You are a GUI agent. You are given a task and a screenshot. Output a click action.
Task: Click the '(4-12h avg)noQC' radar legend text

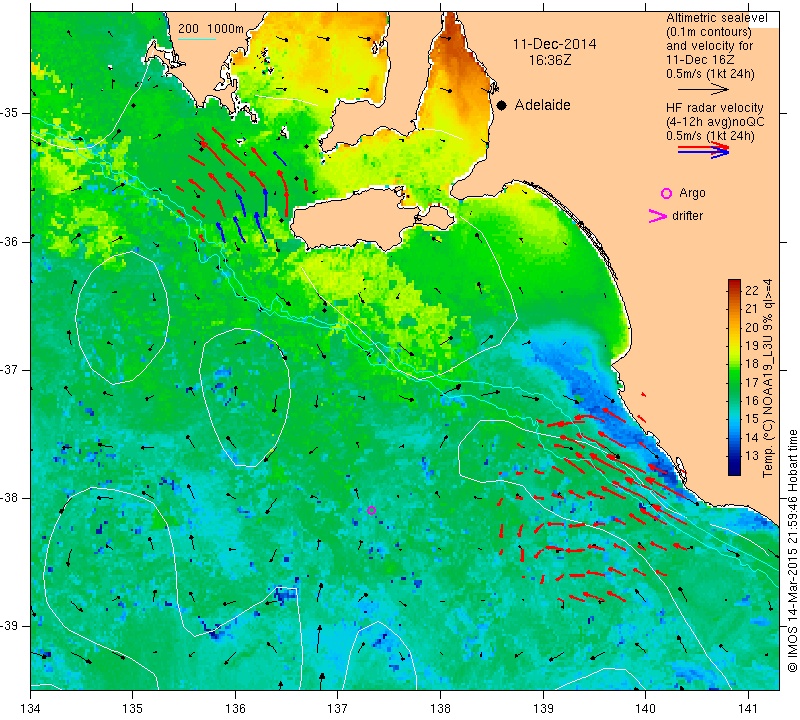(715, 122)
